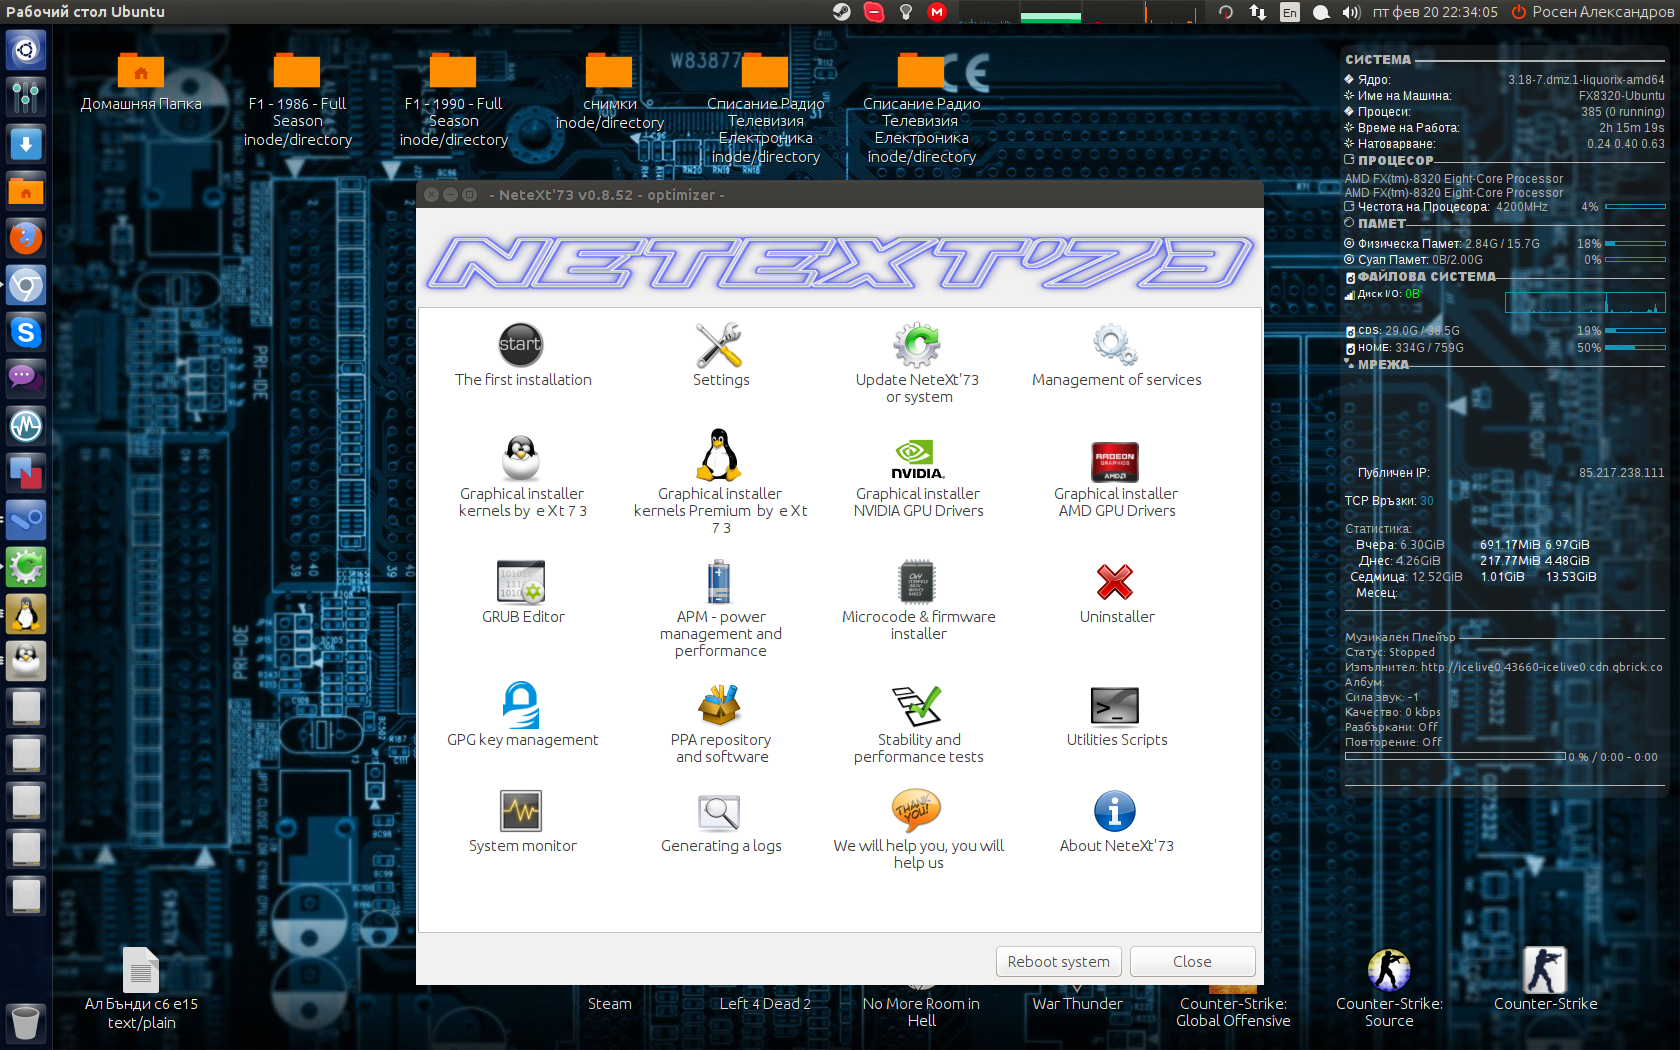Select the Left 4 Dead 2 desktop label
This screenshot has width=1680, height=1050.
coord(765,1003)
